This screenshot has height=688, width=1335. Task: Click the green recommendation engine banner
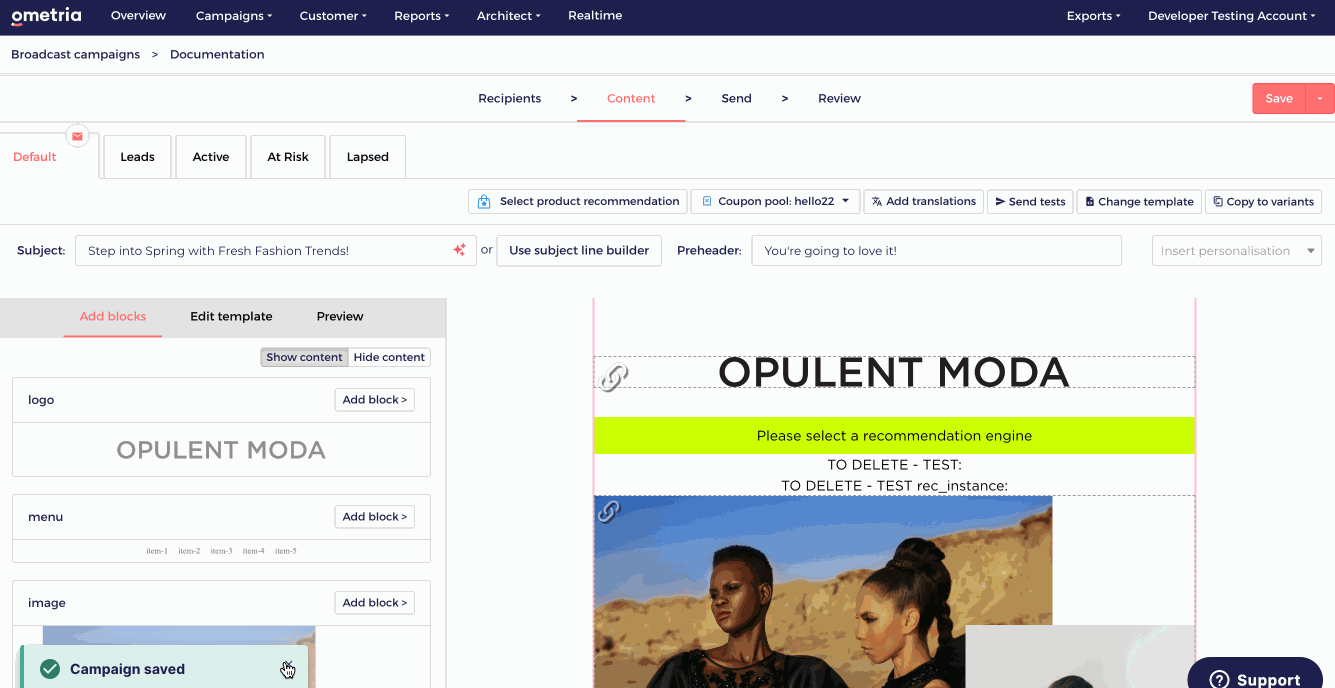pos(893,435)
